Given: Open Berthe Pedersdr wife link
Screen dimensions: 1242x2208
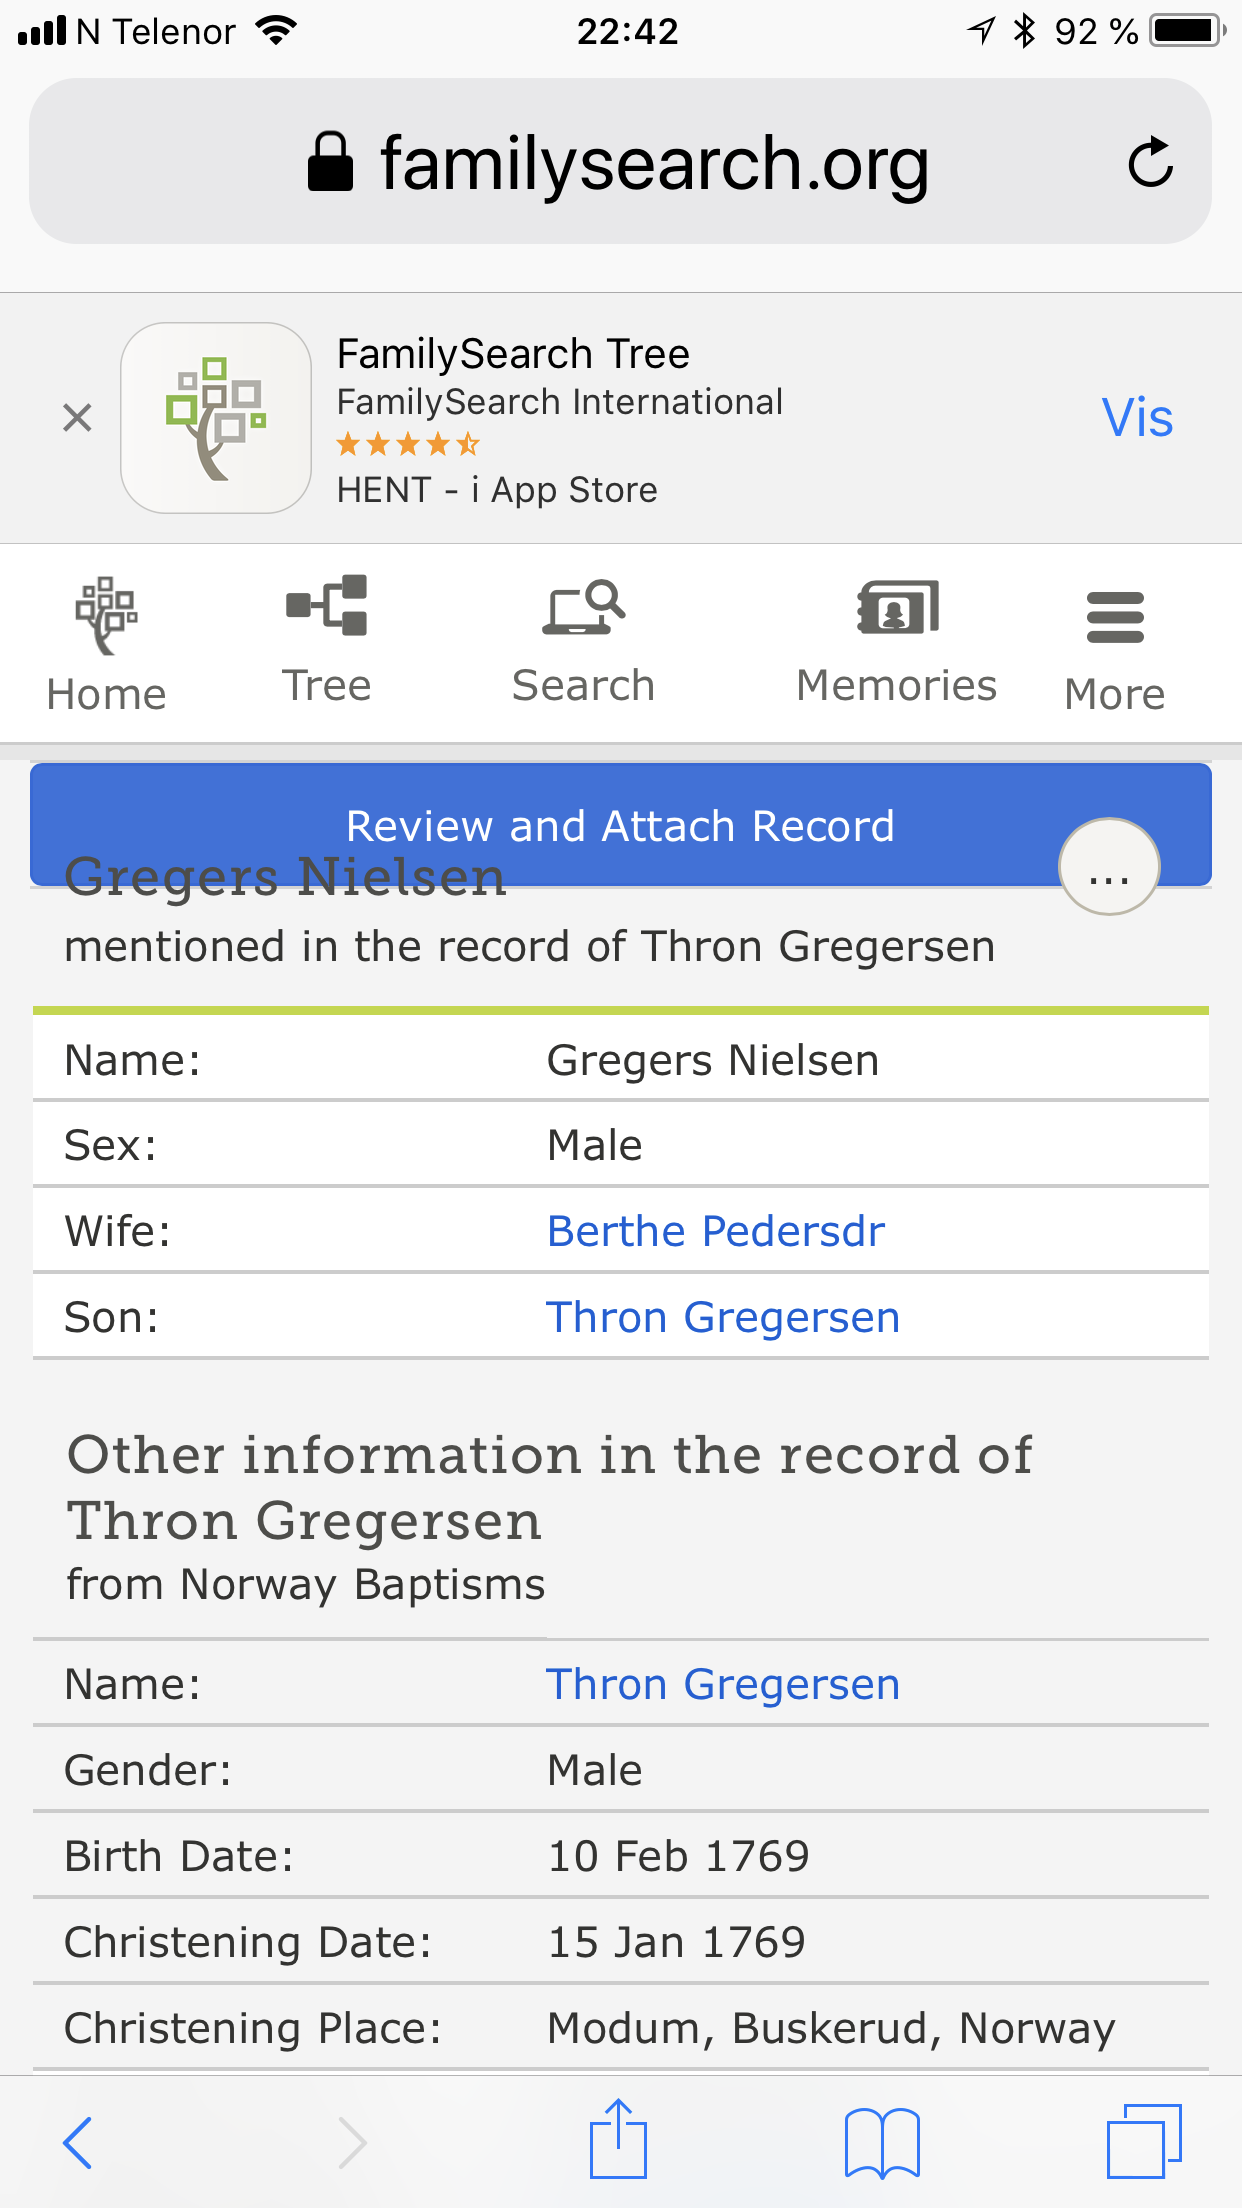Looking at the screenshot, I should [x=716, y=1231].
